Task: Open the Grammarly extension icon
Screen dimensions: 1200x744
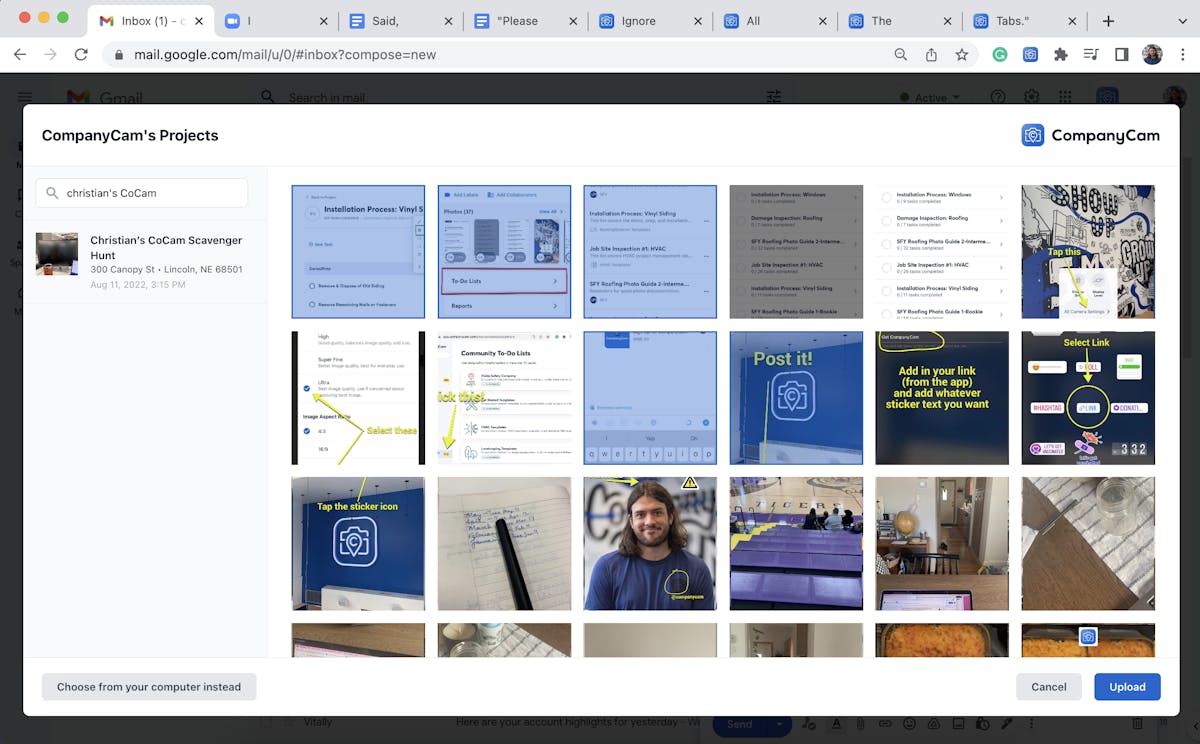Action: coord(999,55)
